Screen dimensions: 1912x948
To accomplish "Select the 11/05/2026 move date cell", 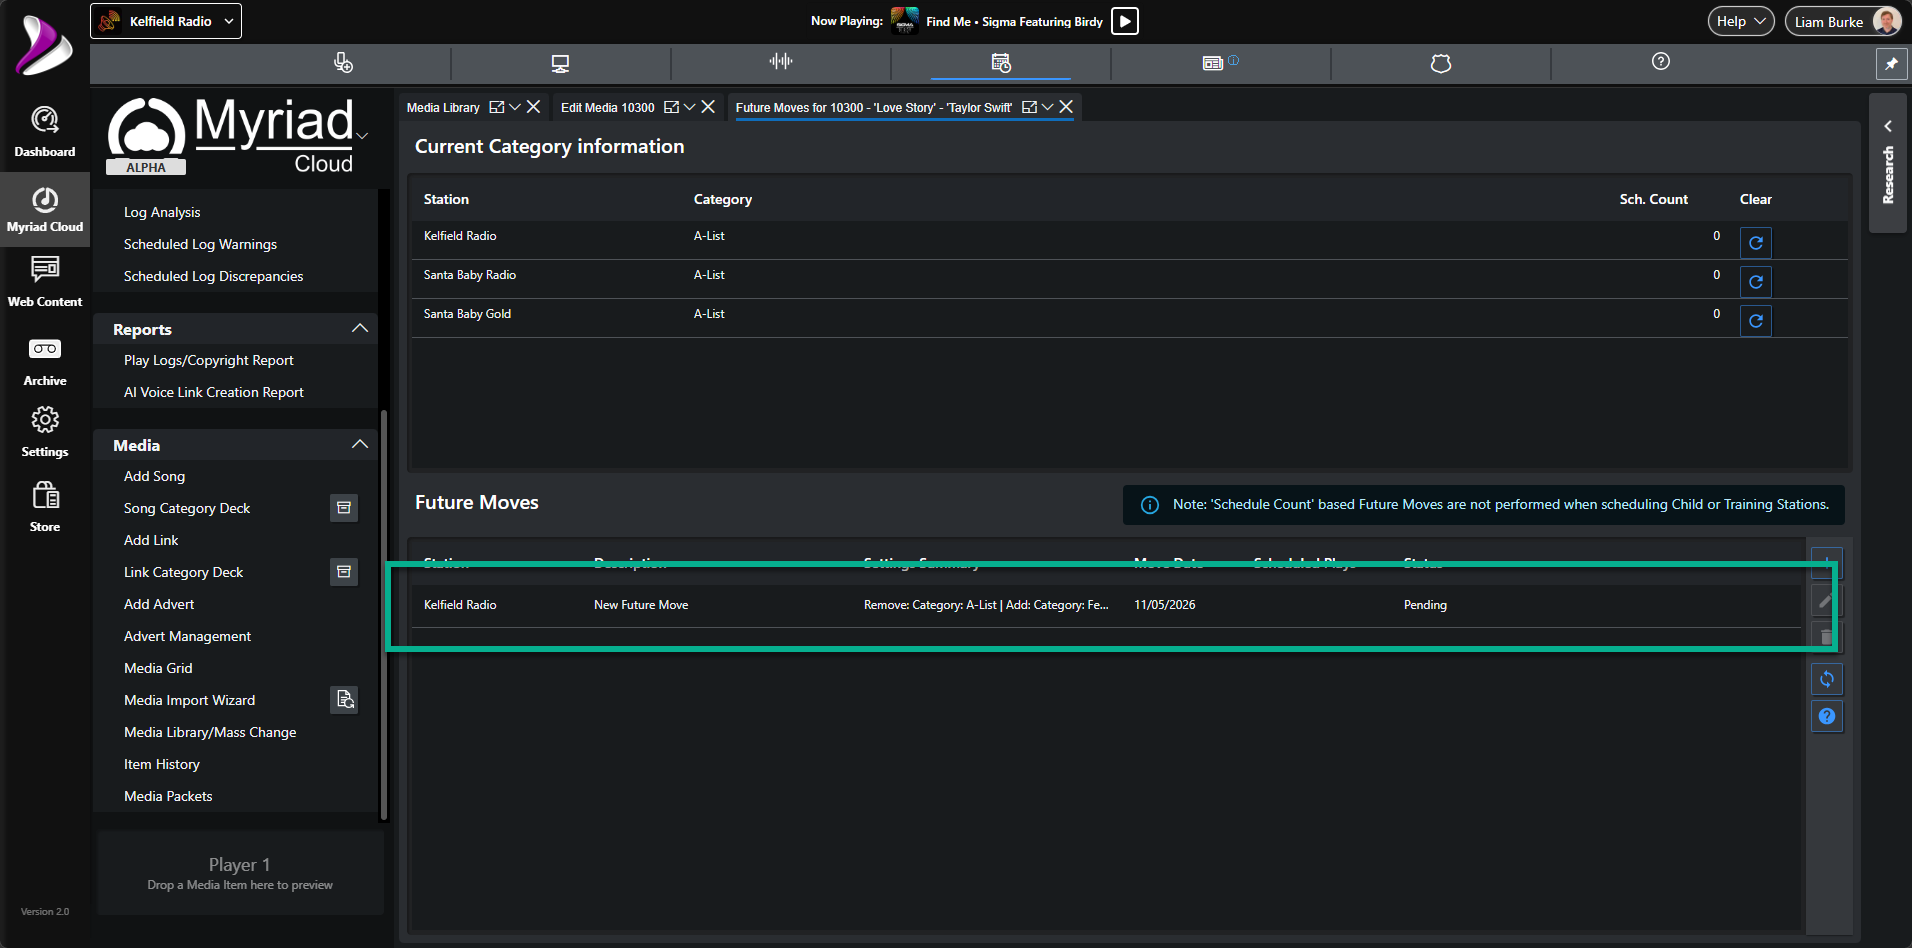I will pos(1164,605).
